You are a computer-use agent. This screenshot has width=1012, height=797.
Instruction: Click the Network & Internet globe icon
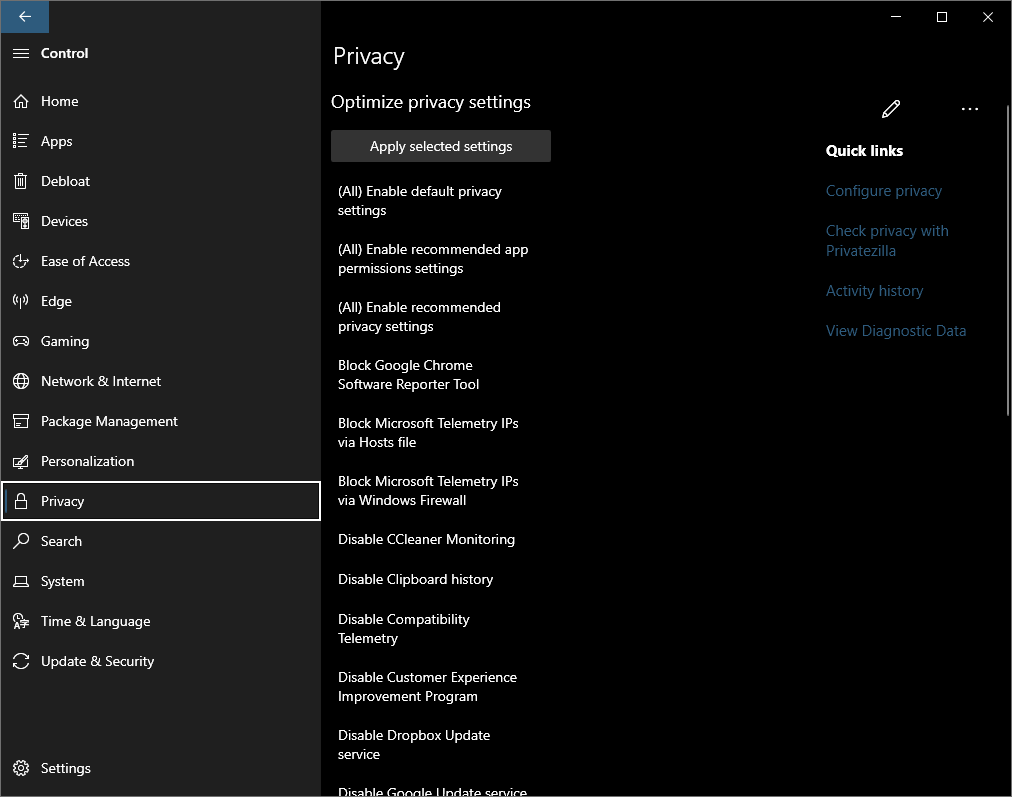(21, 381)
